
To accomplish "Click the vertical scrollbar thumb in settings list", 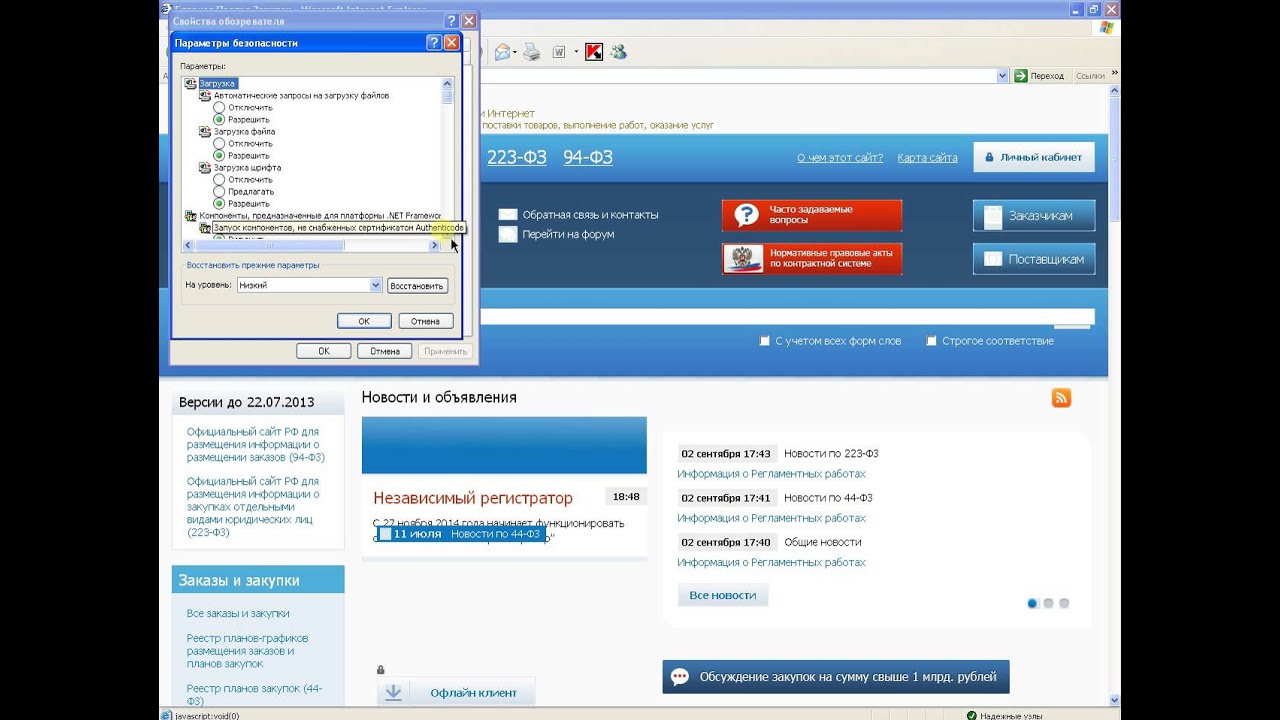I will [x=447, y=98].
